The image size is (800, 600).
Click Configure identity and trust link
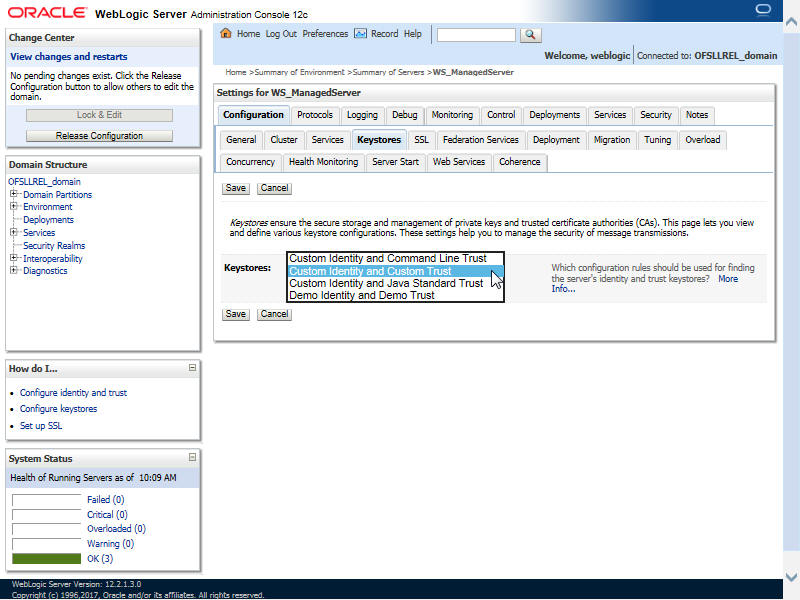[73, 392]
